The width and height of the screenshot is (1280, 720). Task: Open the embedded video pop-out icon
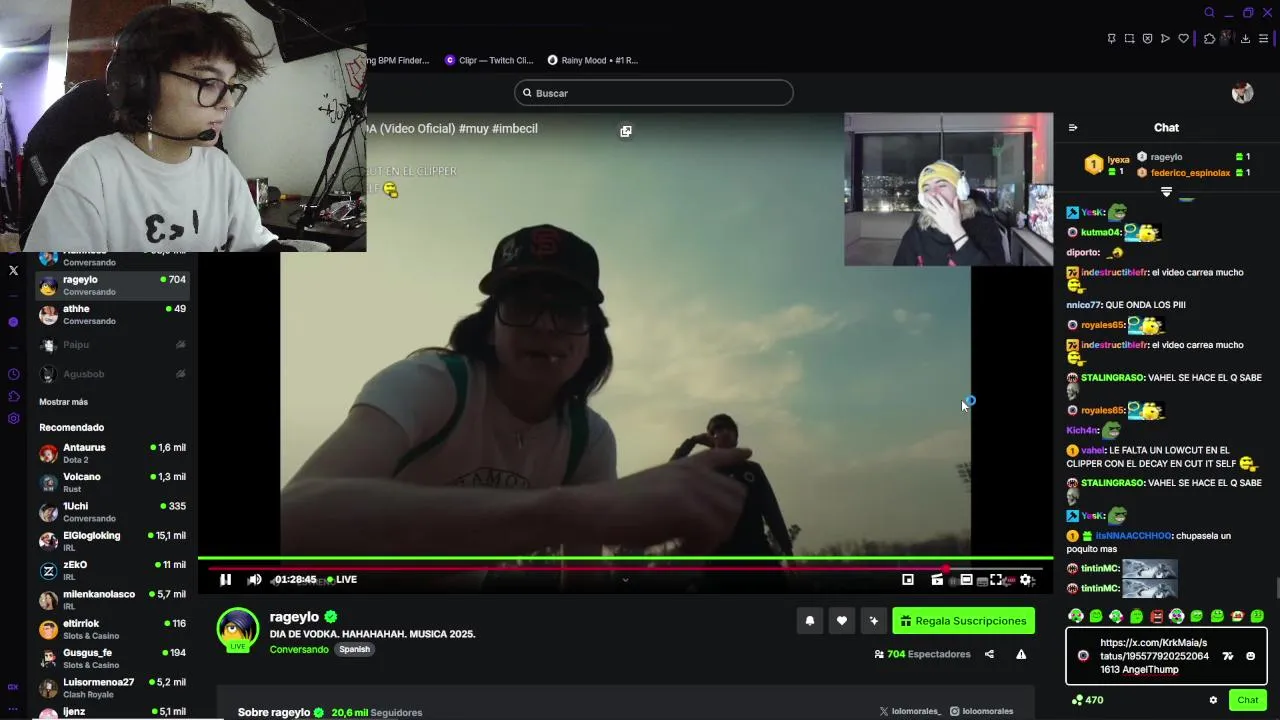(x=626, y=131)
